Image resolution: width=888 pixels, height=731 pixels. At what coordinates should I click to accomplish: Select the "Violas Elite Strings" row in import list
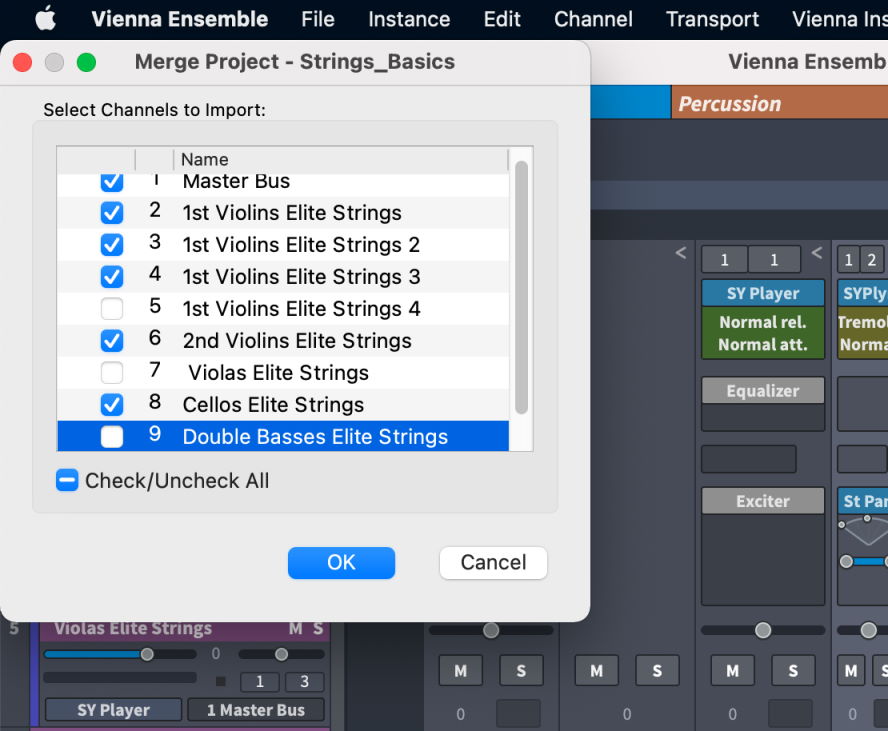click(278, 373)
